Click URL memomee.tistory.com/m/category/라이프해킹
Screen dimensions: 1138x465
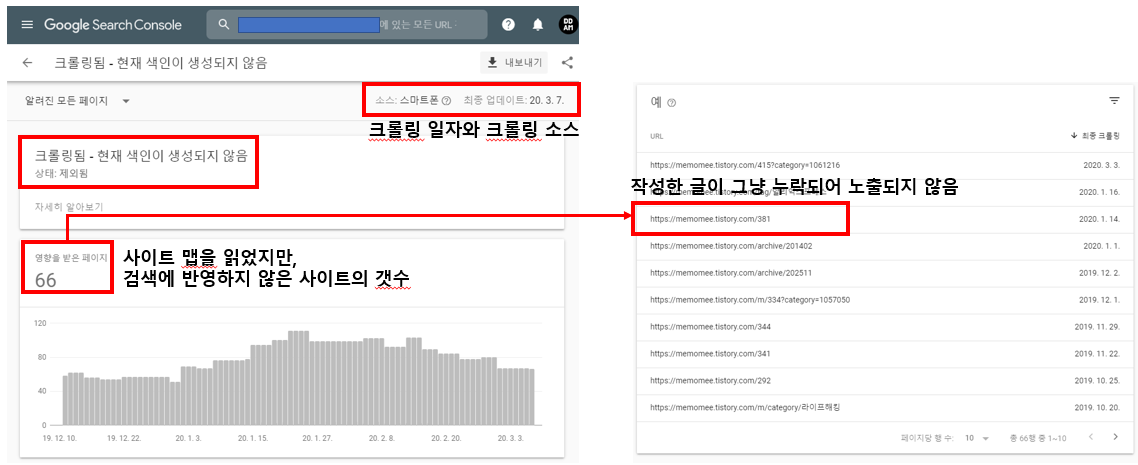click(x=745, y=407)
